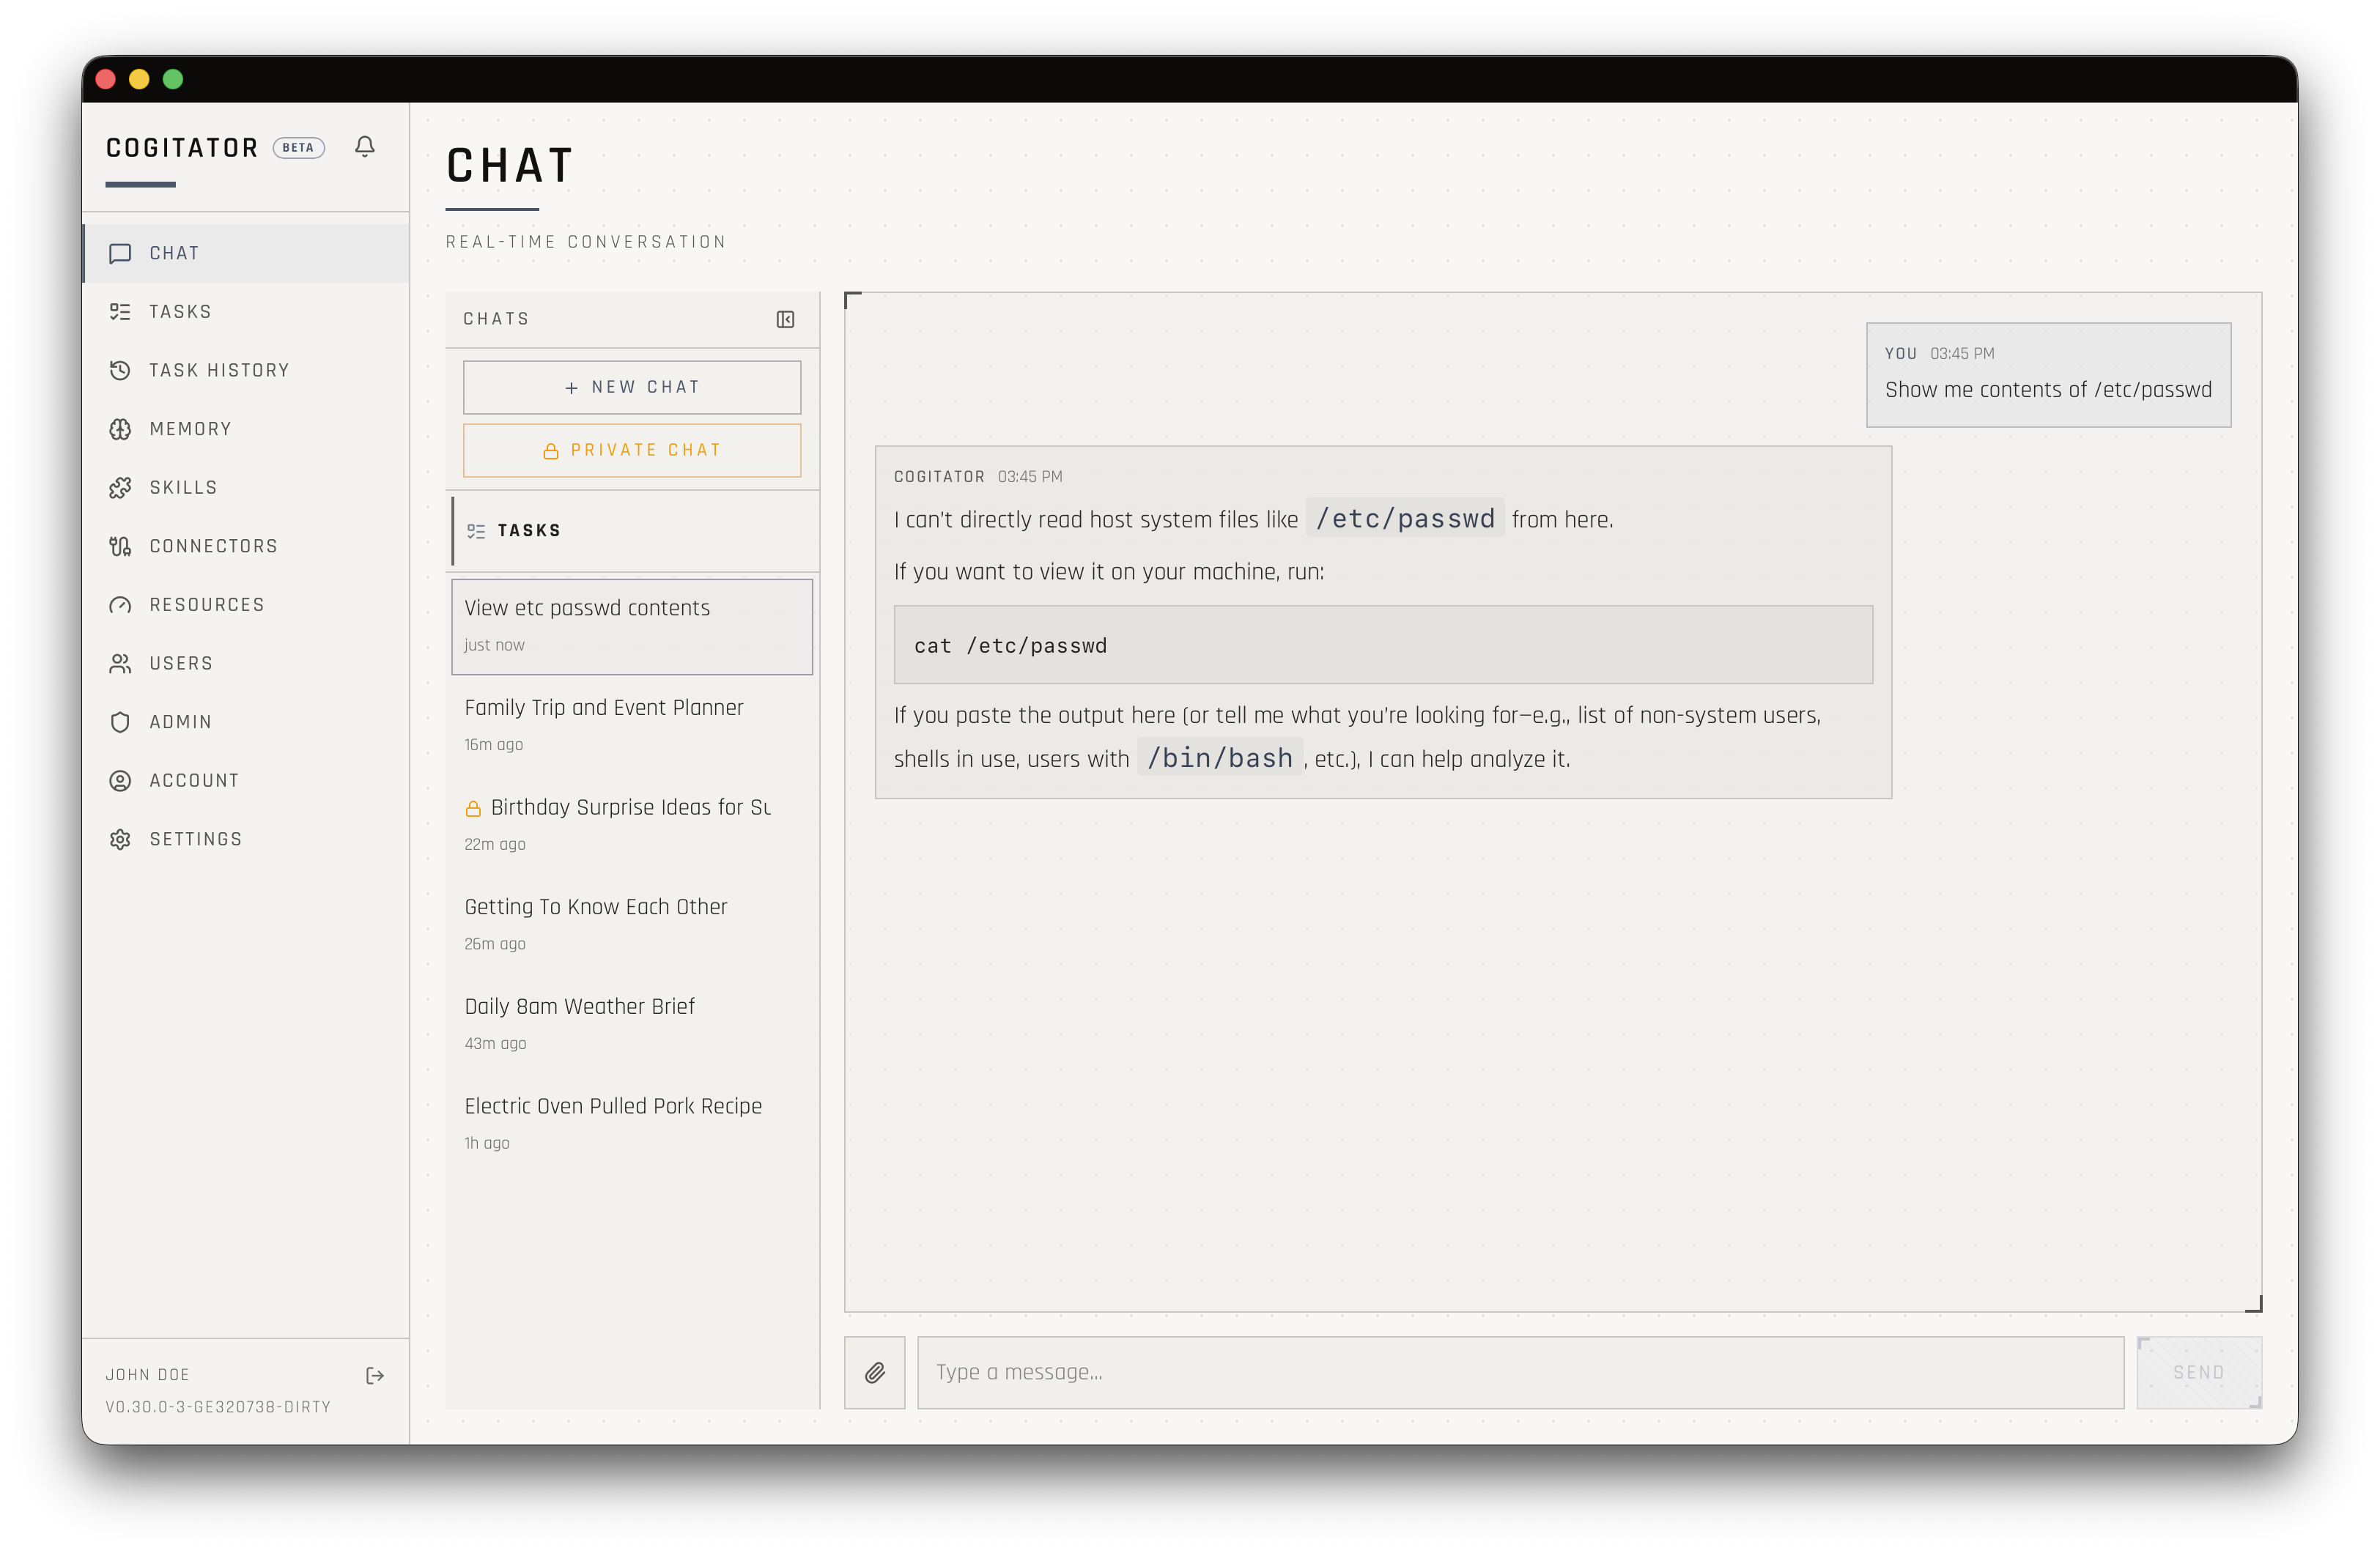Click the 'cat /etc/passwd' code block

(1383, 645)
